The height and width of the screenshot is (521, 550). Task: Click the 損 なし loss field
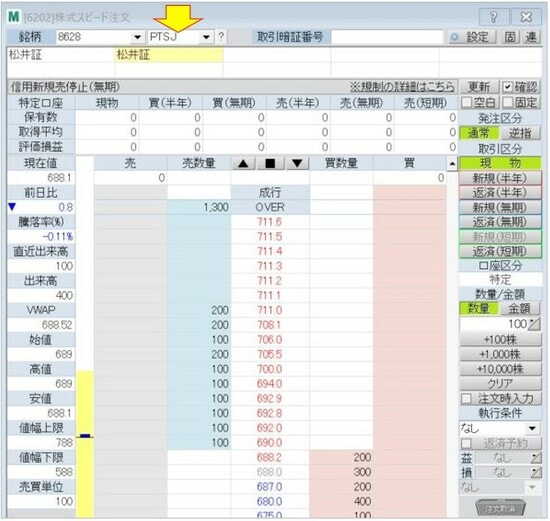coord(502,473)
